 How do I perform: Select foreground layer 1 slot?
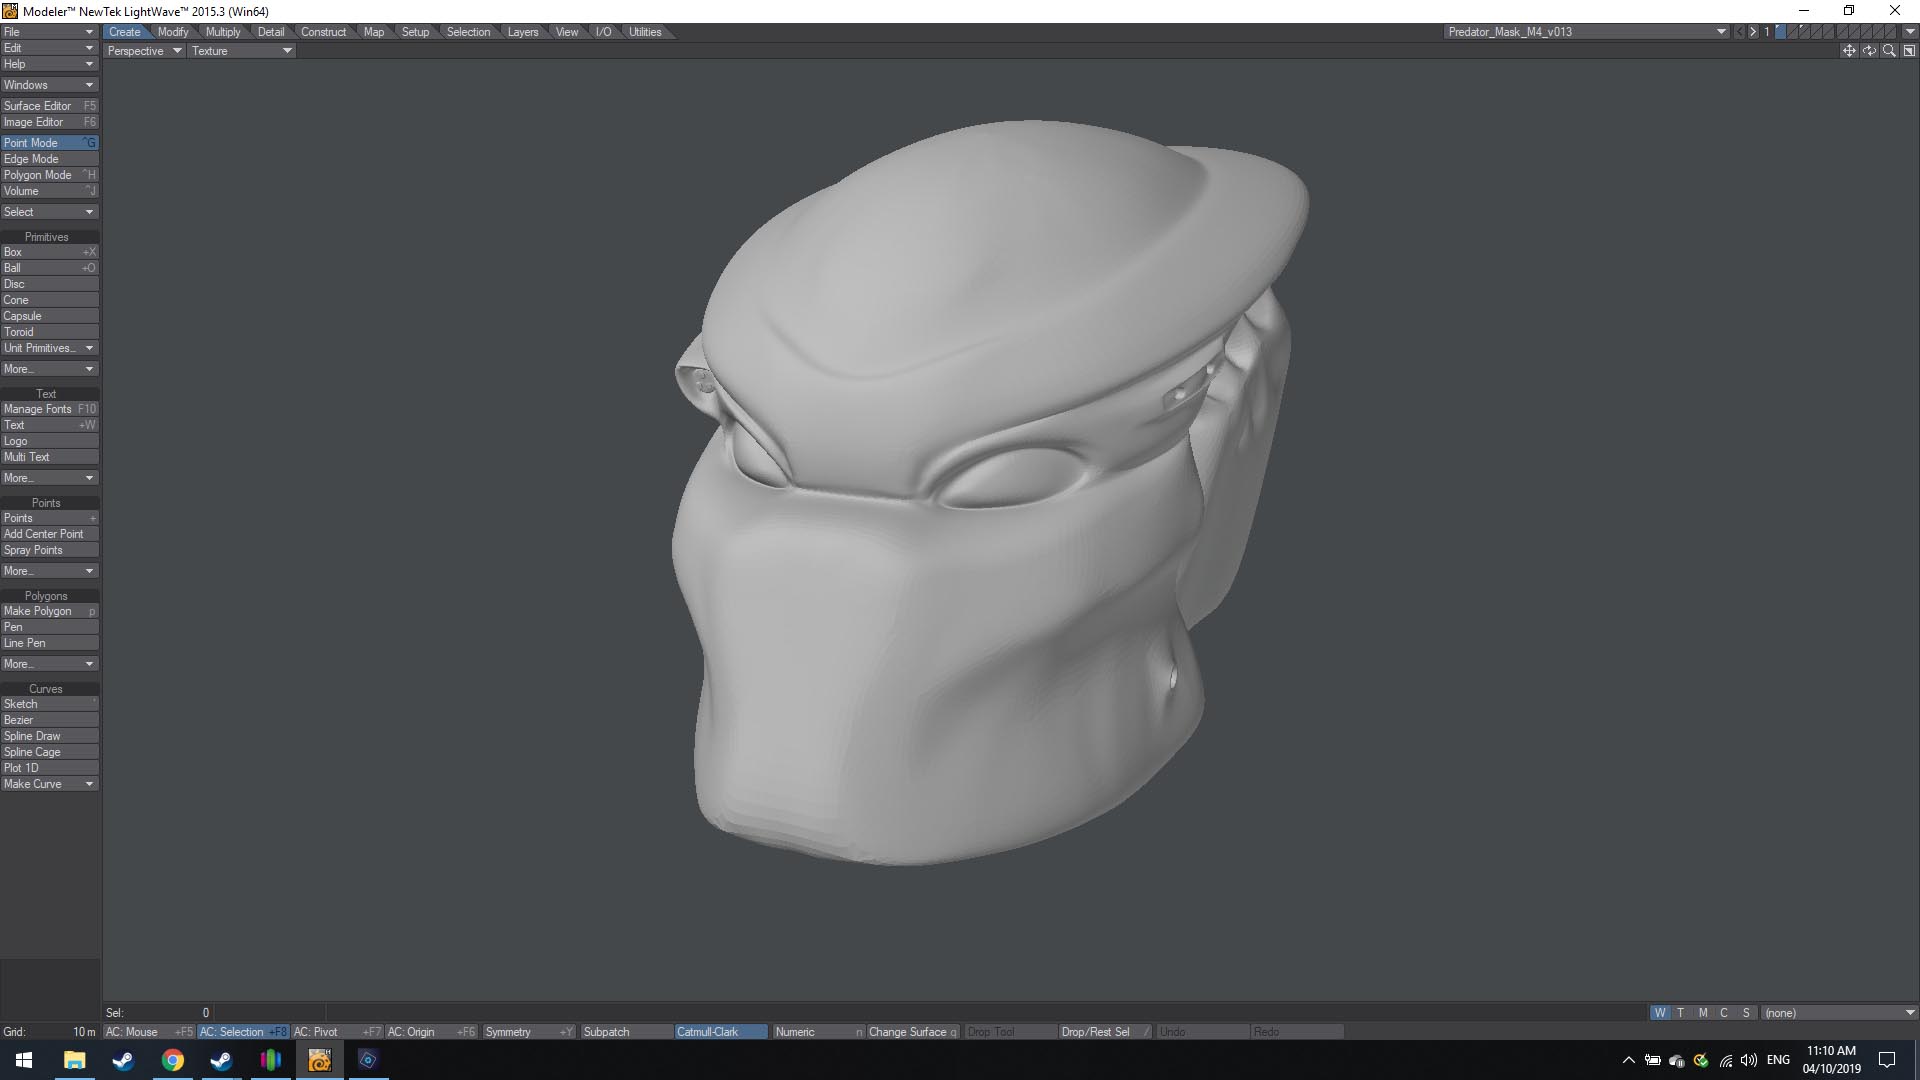[1780, 32]
